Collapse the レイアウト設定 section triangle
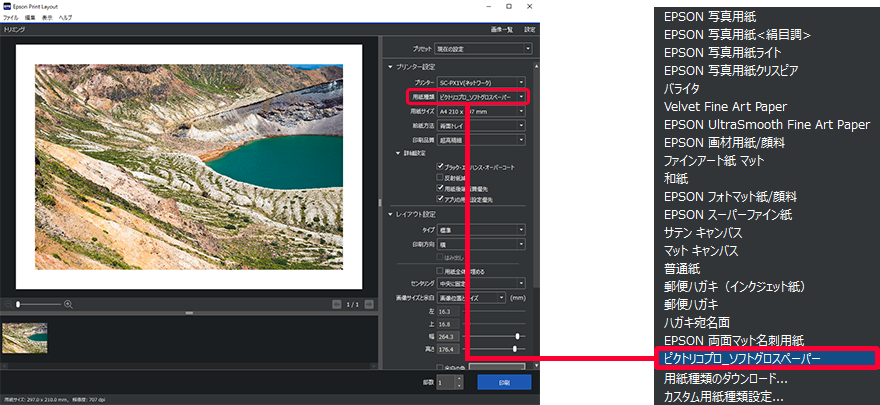The height and width of the screenshot is (405, 880). 391,214
